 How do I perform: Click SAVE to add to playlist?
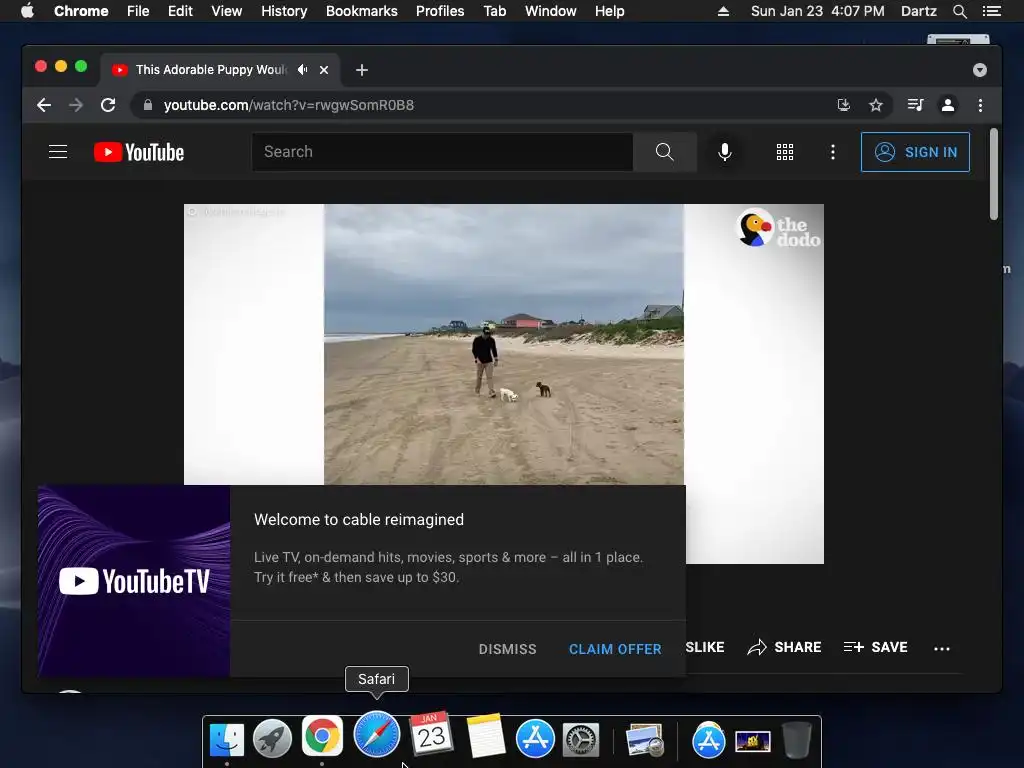pyautogui.click(x=876, y=647)
